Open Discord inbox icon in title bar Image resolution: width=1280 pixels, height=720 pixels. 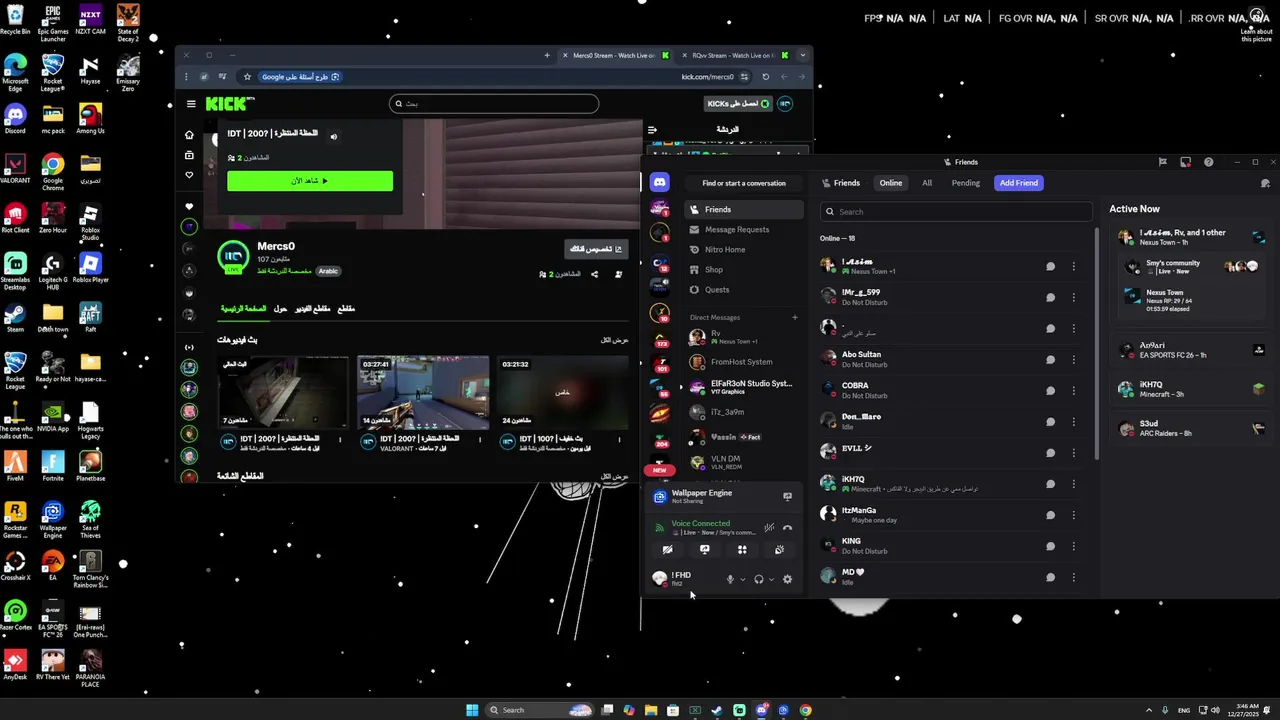click(x=1185, y=162)
